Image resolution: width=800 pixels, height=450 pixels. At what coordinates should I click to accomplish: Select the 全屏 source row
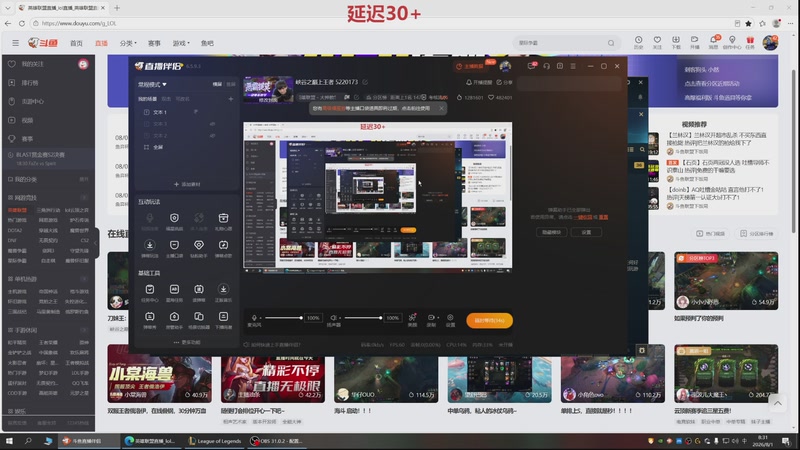point(186,147)
